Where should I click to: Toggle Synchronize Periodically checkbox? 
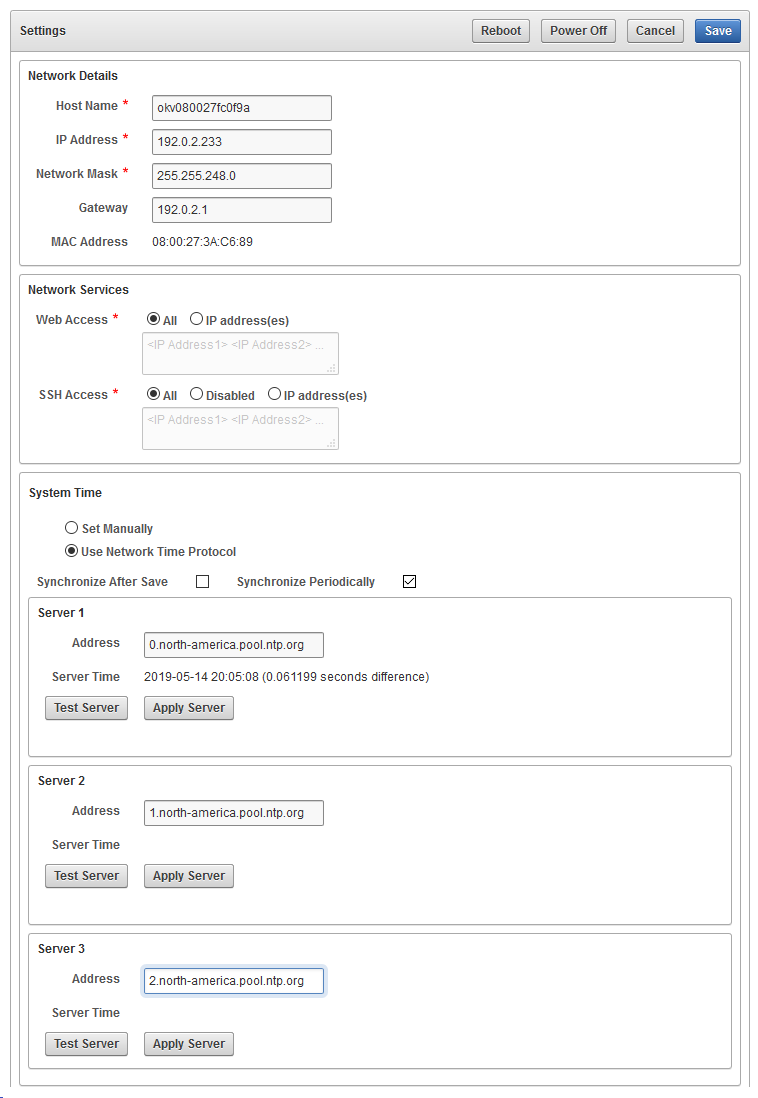[410, 581]
